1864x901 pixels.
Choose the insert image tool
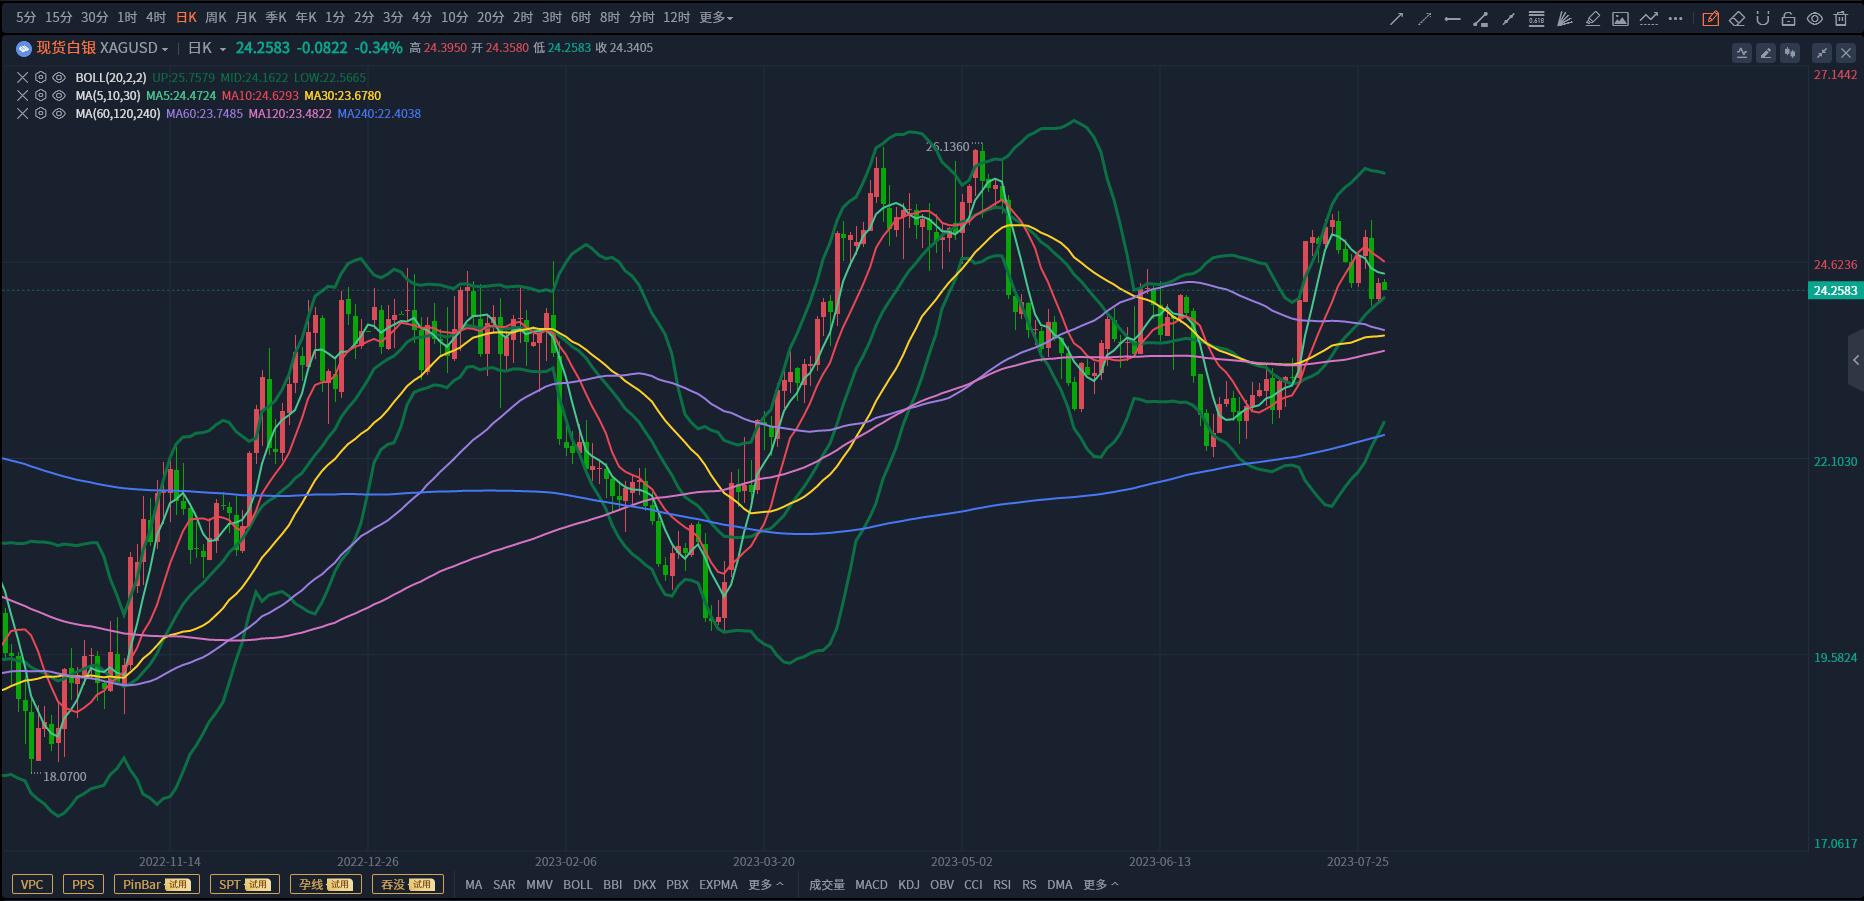[x=1620, y=18]
